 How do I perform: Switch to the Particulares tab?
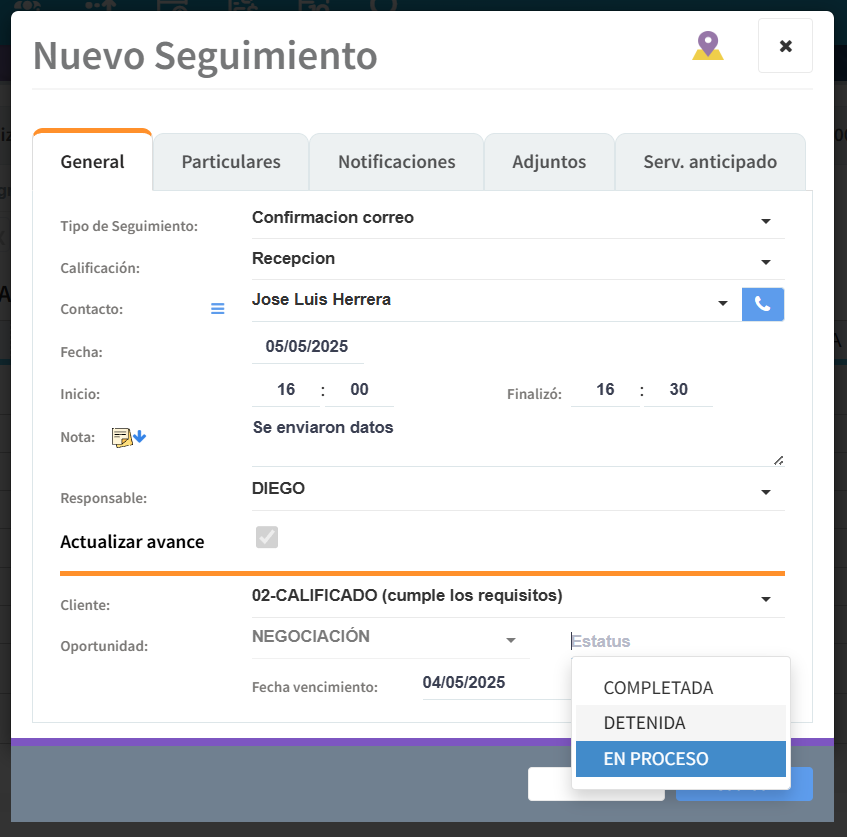[231, 162]
